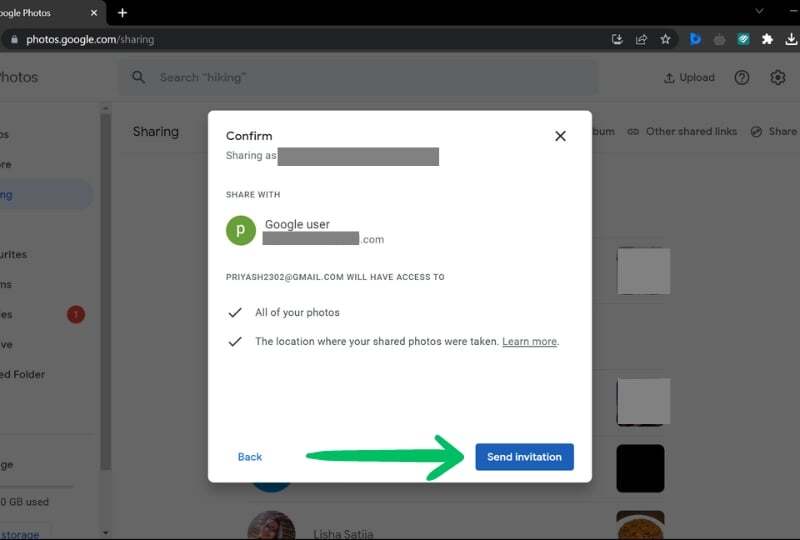Open the black shared album thumbnail
The height and width of the screenshot is (540, 800).
(640, 468)
